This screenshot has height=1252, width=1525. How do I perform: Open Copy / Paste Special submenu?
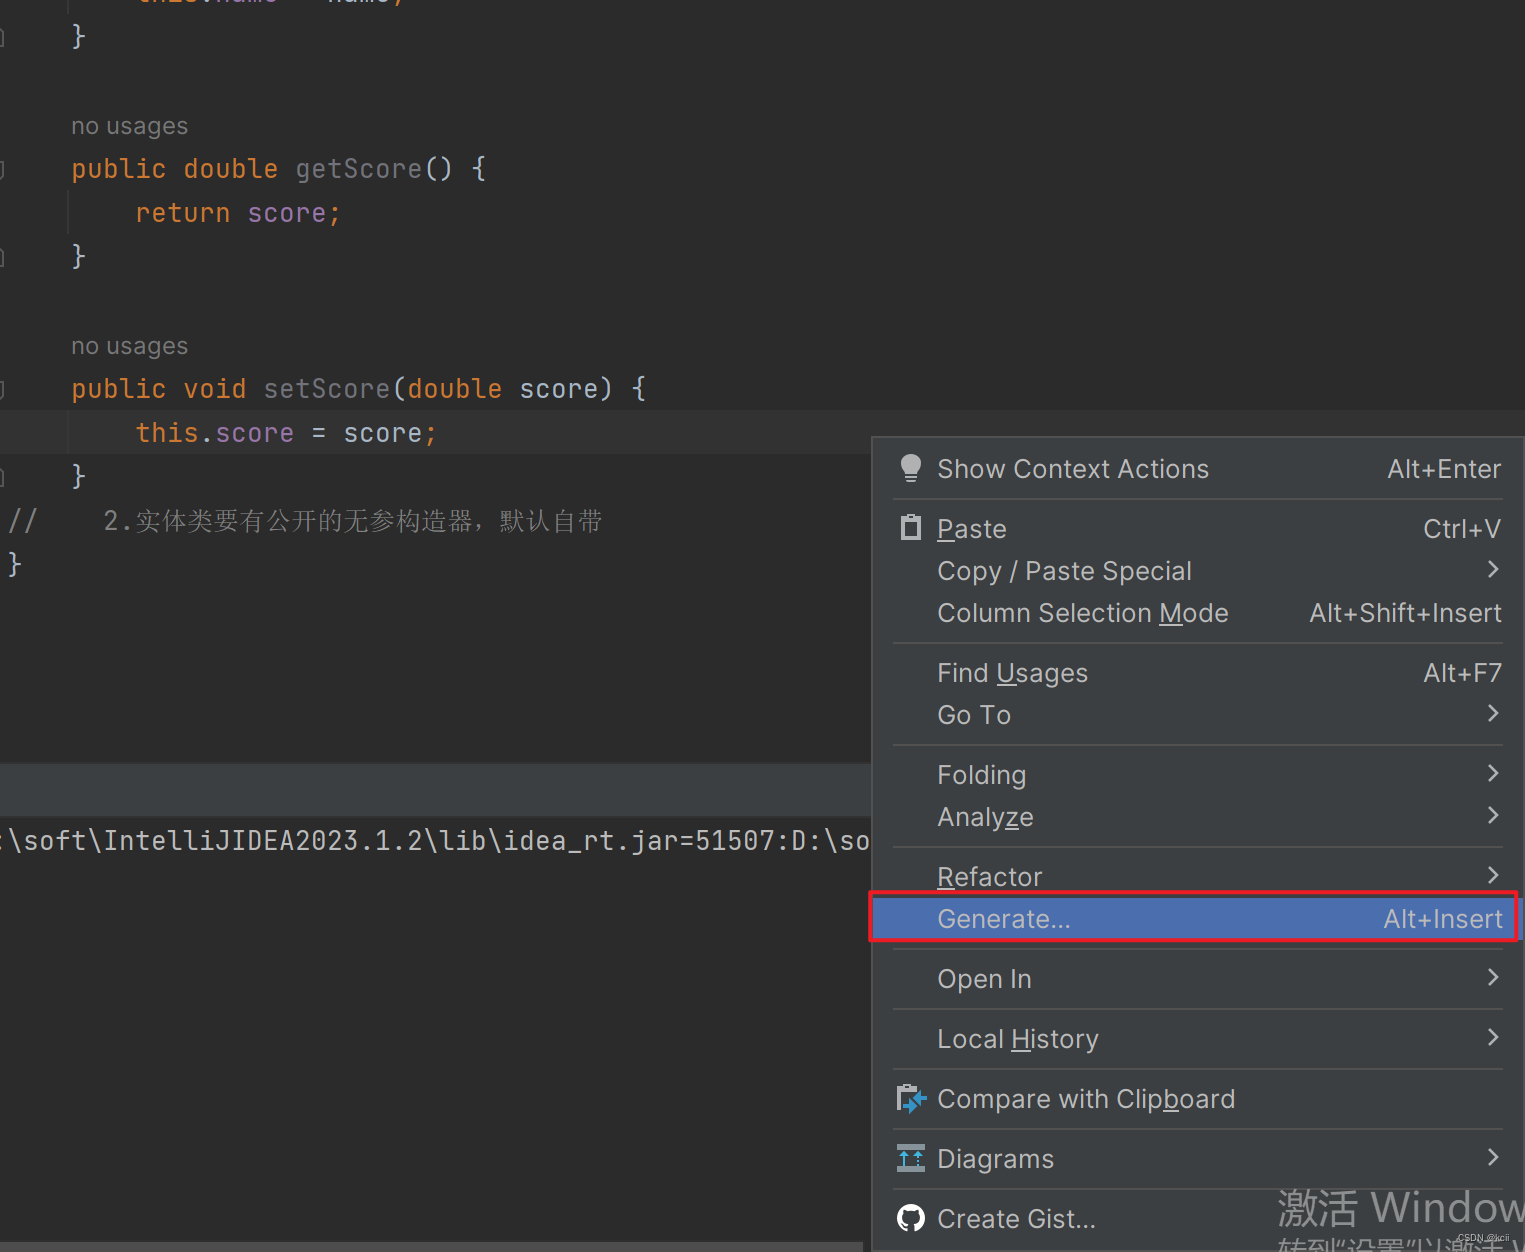click(x=1198, y=571)
